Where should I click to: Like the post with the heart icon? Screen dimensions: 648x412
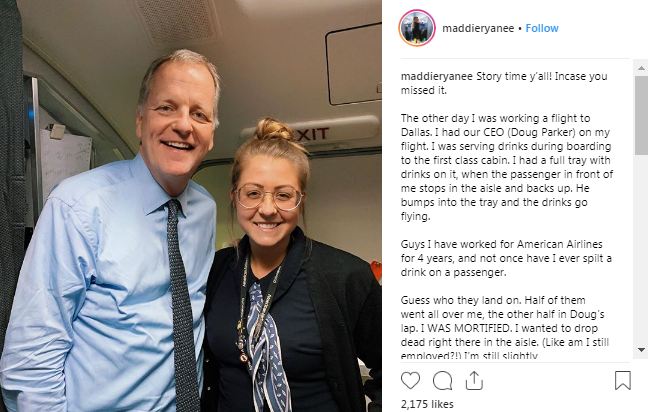point(410,380)
